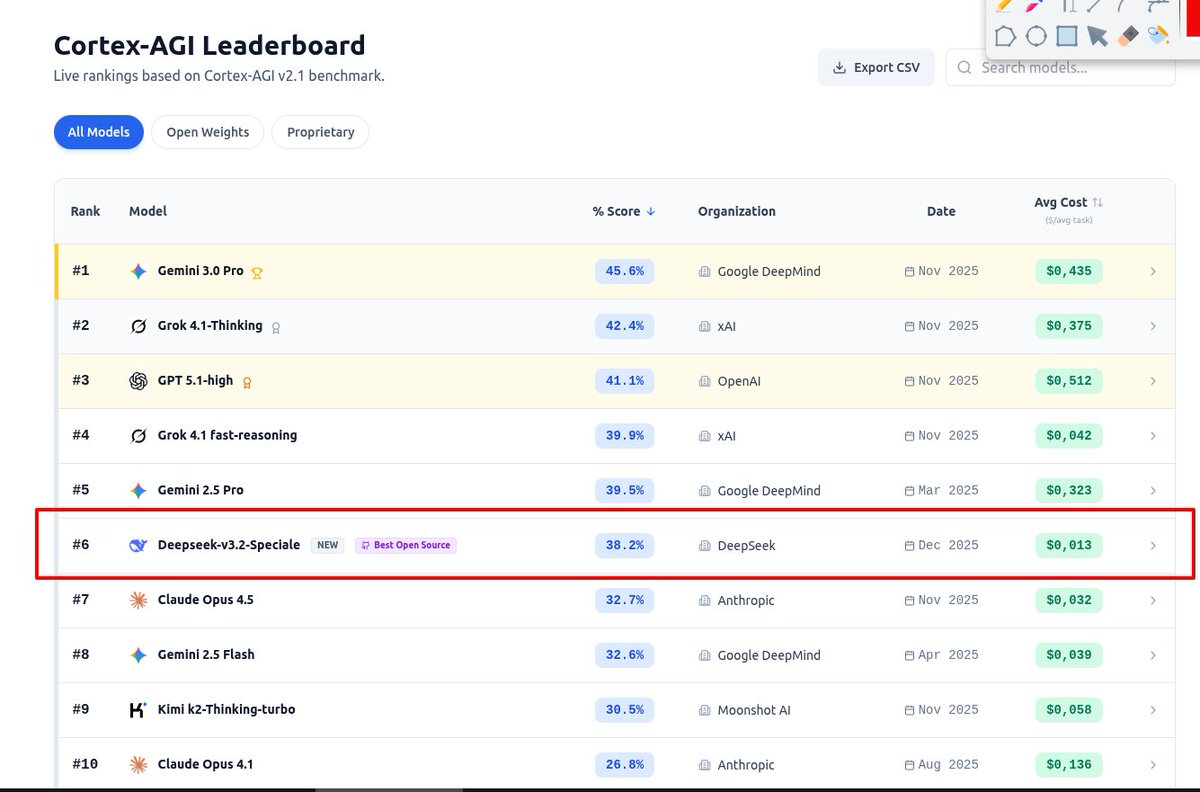
Task: Click the magnifier icon in the search box
Action: tap(965, 68)
